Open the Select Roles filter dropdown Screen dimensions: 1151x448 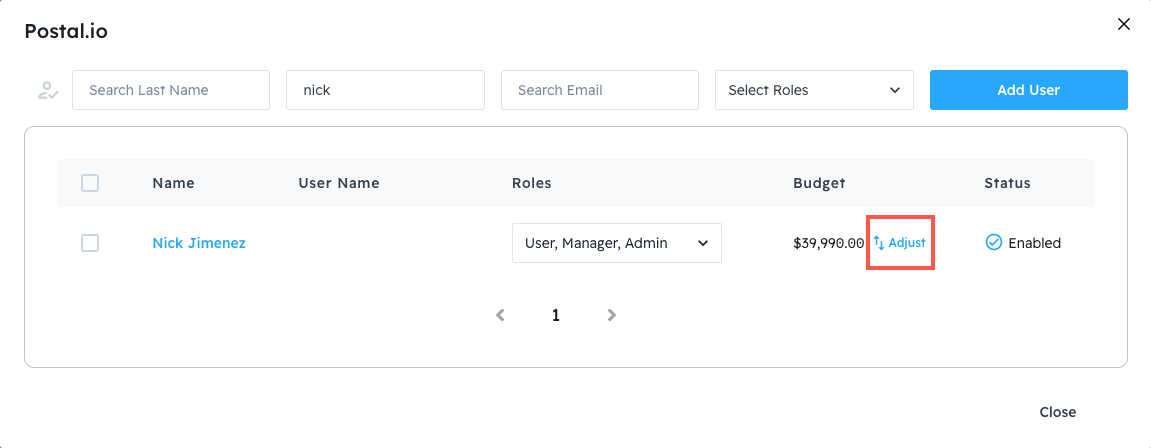[x=814, y=90]
